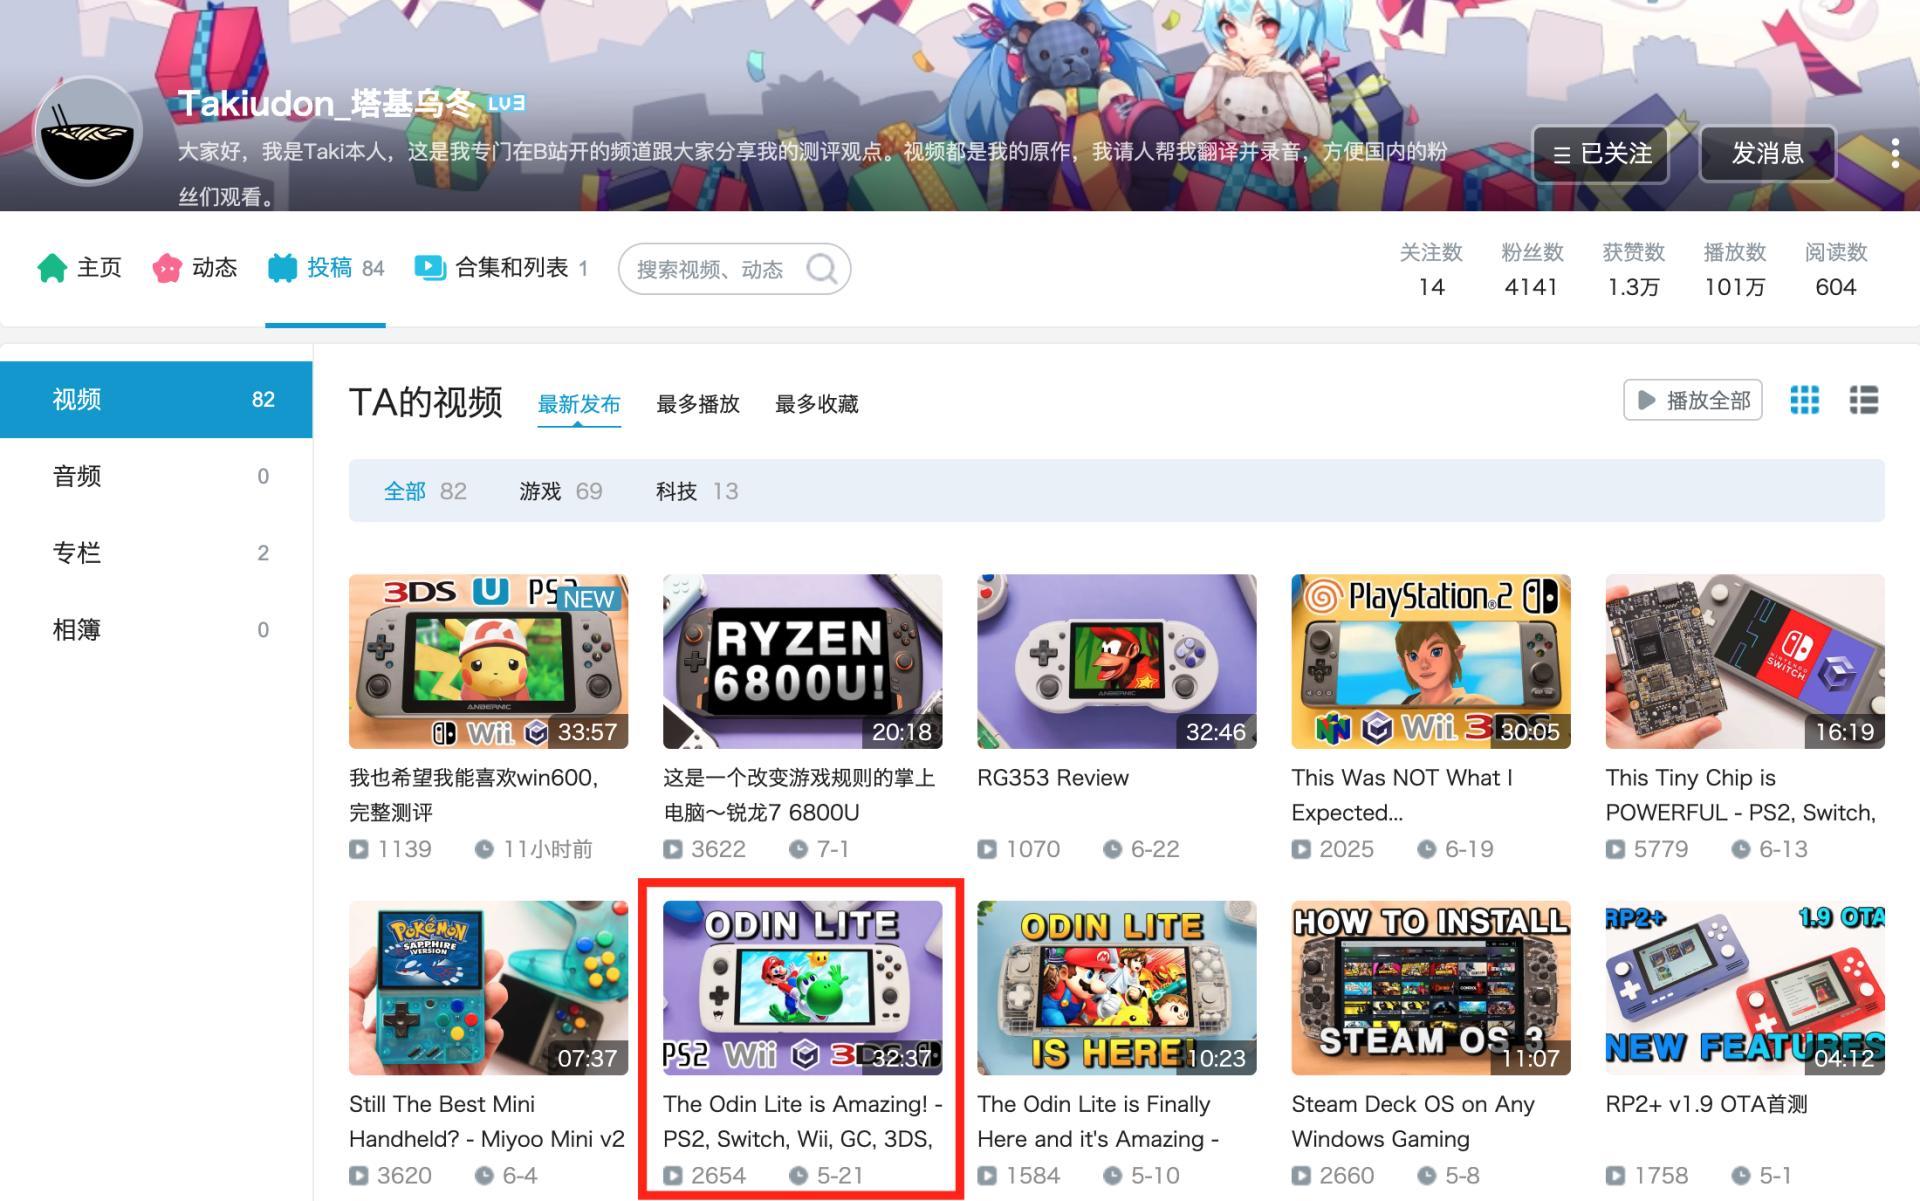Open 合集和列表 collections icon
The height and width of the screenshot is (1201, 1920).
coord(429,268)
